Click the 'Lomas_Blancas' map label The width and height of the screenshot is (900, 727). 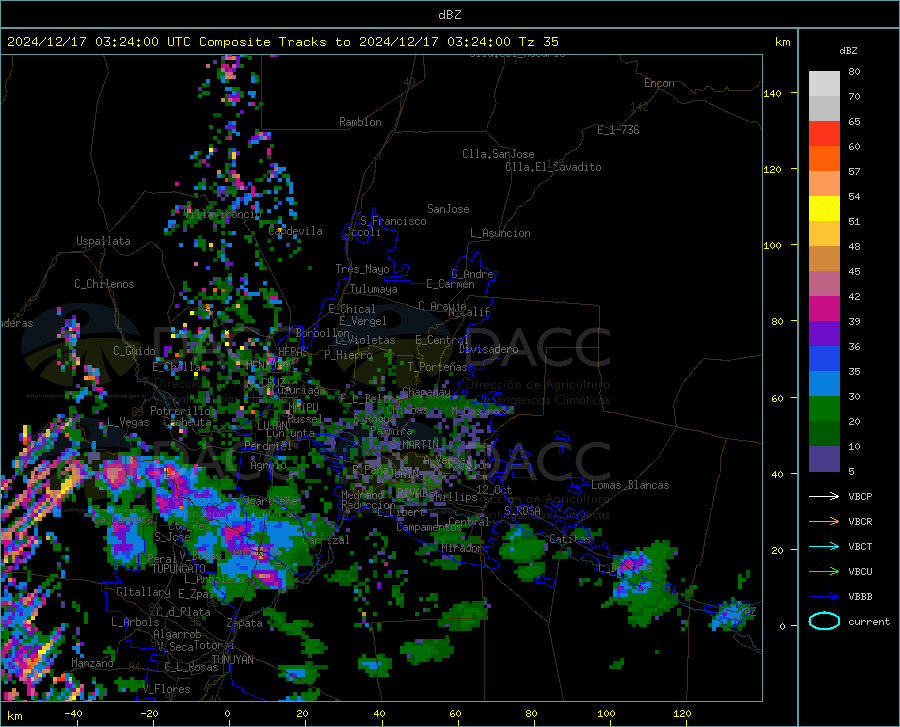(x=630, y=485)
